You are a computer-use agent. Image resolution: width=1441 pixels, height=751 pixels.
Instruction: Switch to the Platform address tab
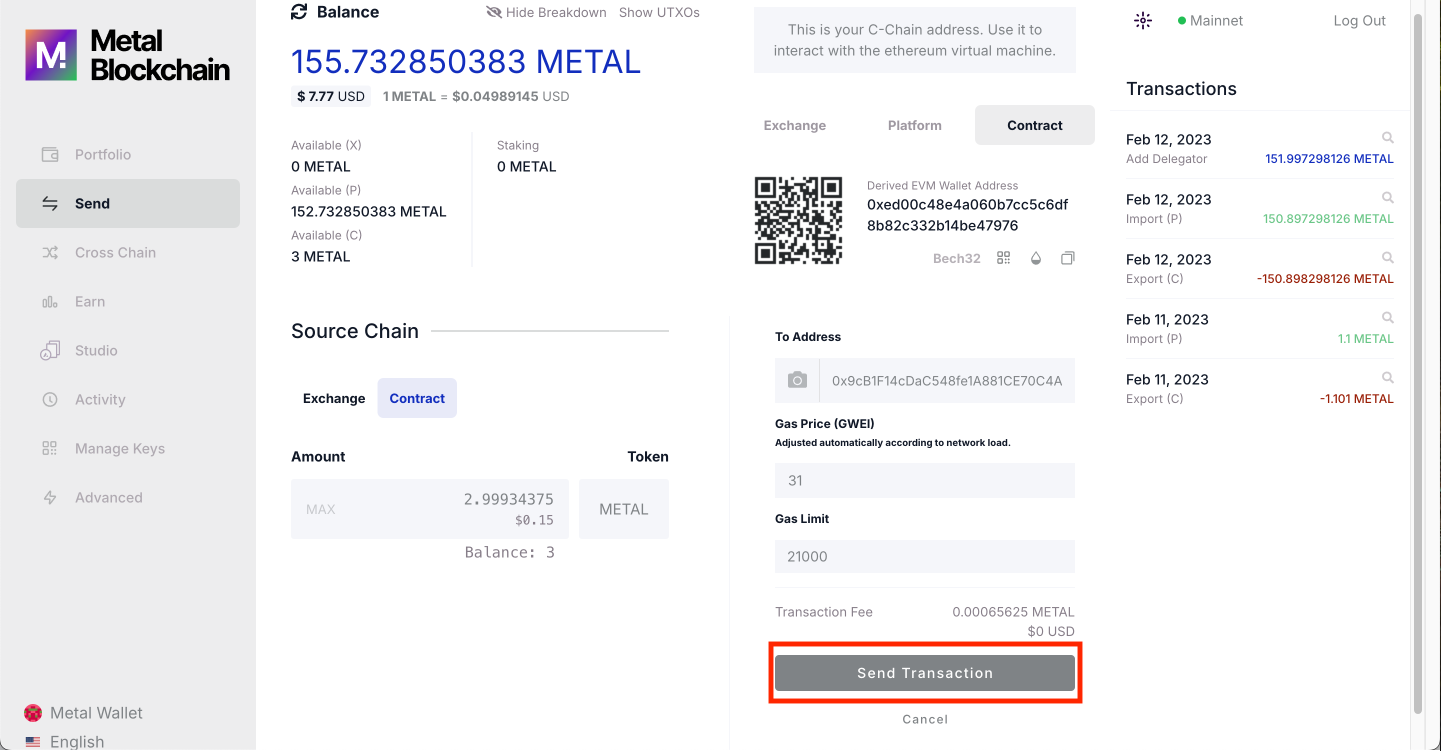coord(914,125)
